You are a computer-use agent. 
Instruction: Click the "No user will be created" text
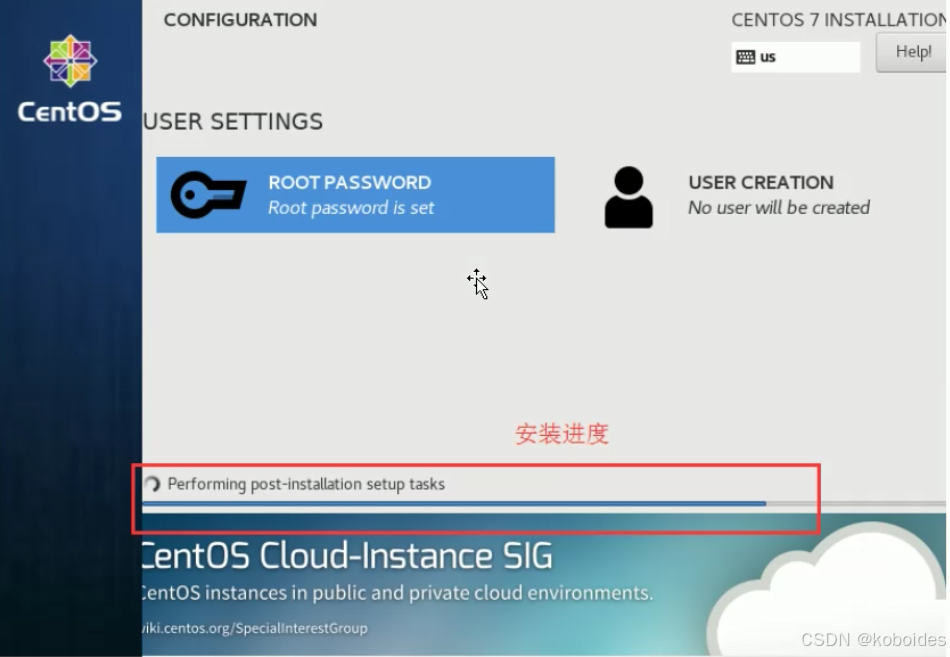coord(779,208)
